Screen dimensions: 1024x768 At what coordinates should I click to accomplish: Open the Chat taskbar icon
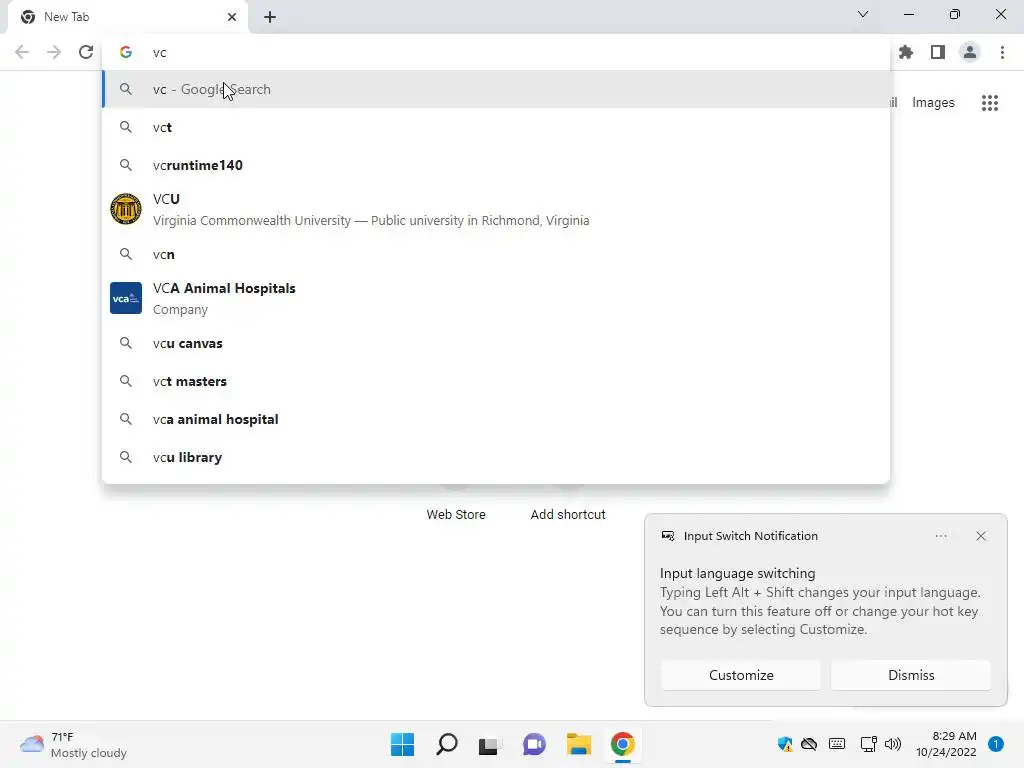tap(534, 744)
